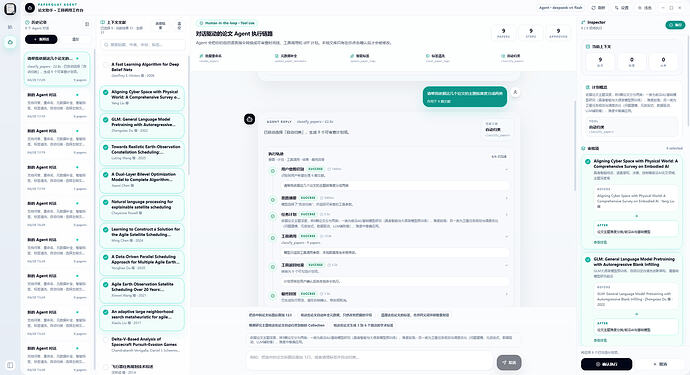Screen dimensions: 690x375
Task: Click the chat area vertical scrollbar
Action: click(575, 145)
